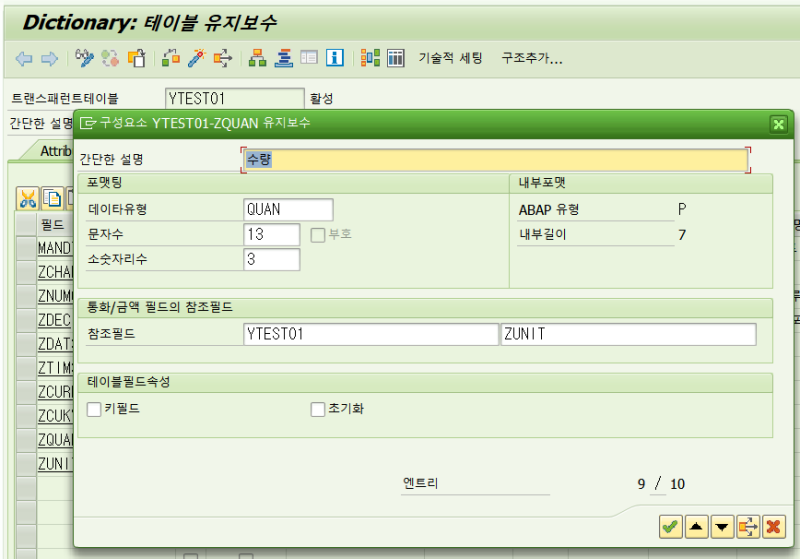Select the ZQUA field row
800x559 pixels.
pos(55,440)
